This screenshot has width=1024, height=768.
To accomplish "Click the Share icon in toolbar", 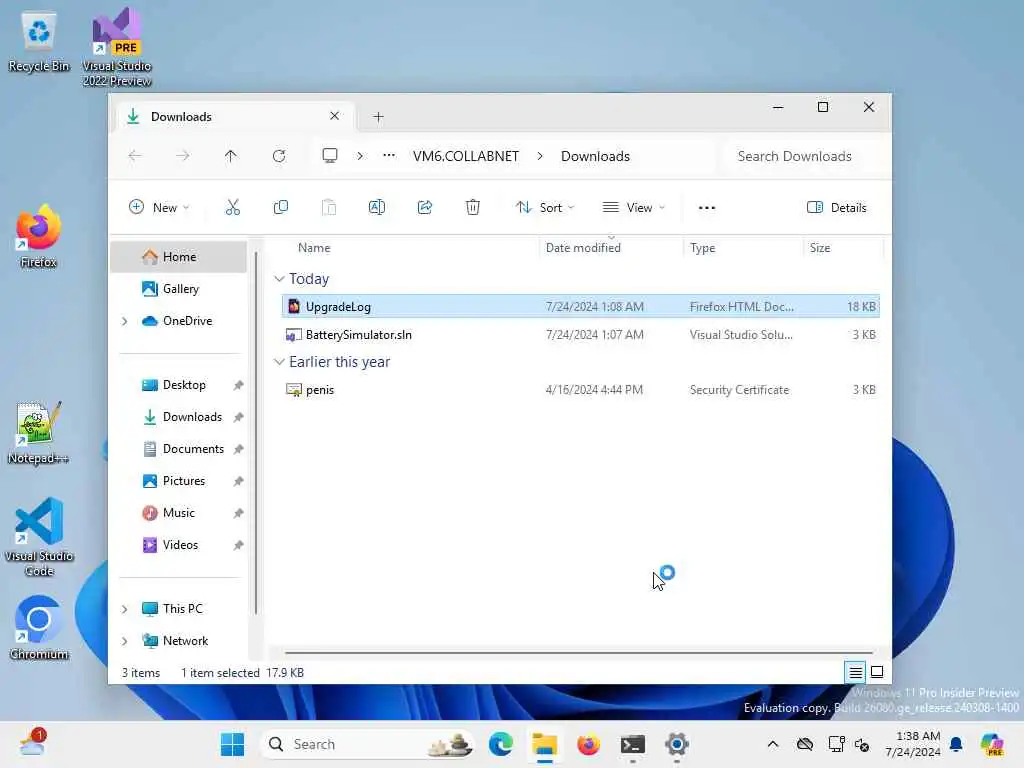I will (x=425, y=208).
